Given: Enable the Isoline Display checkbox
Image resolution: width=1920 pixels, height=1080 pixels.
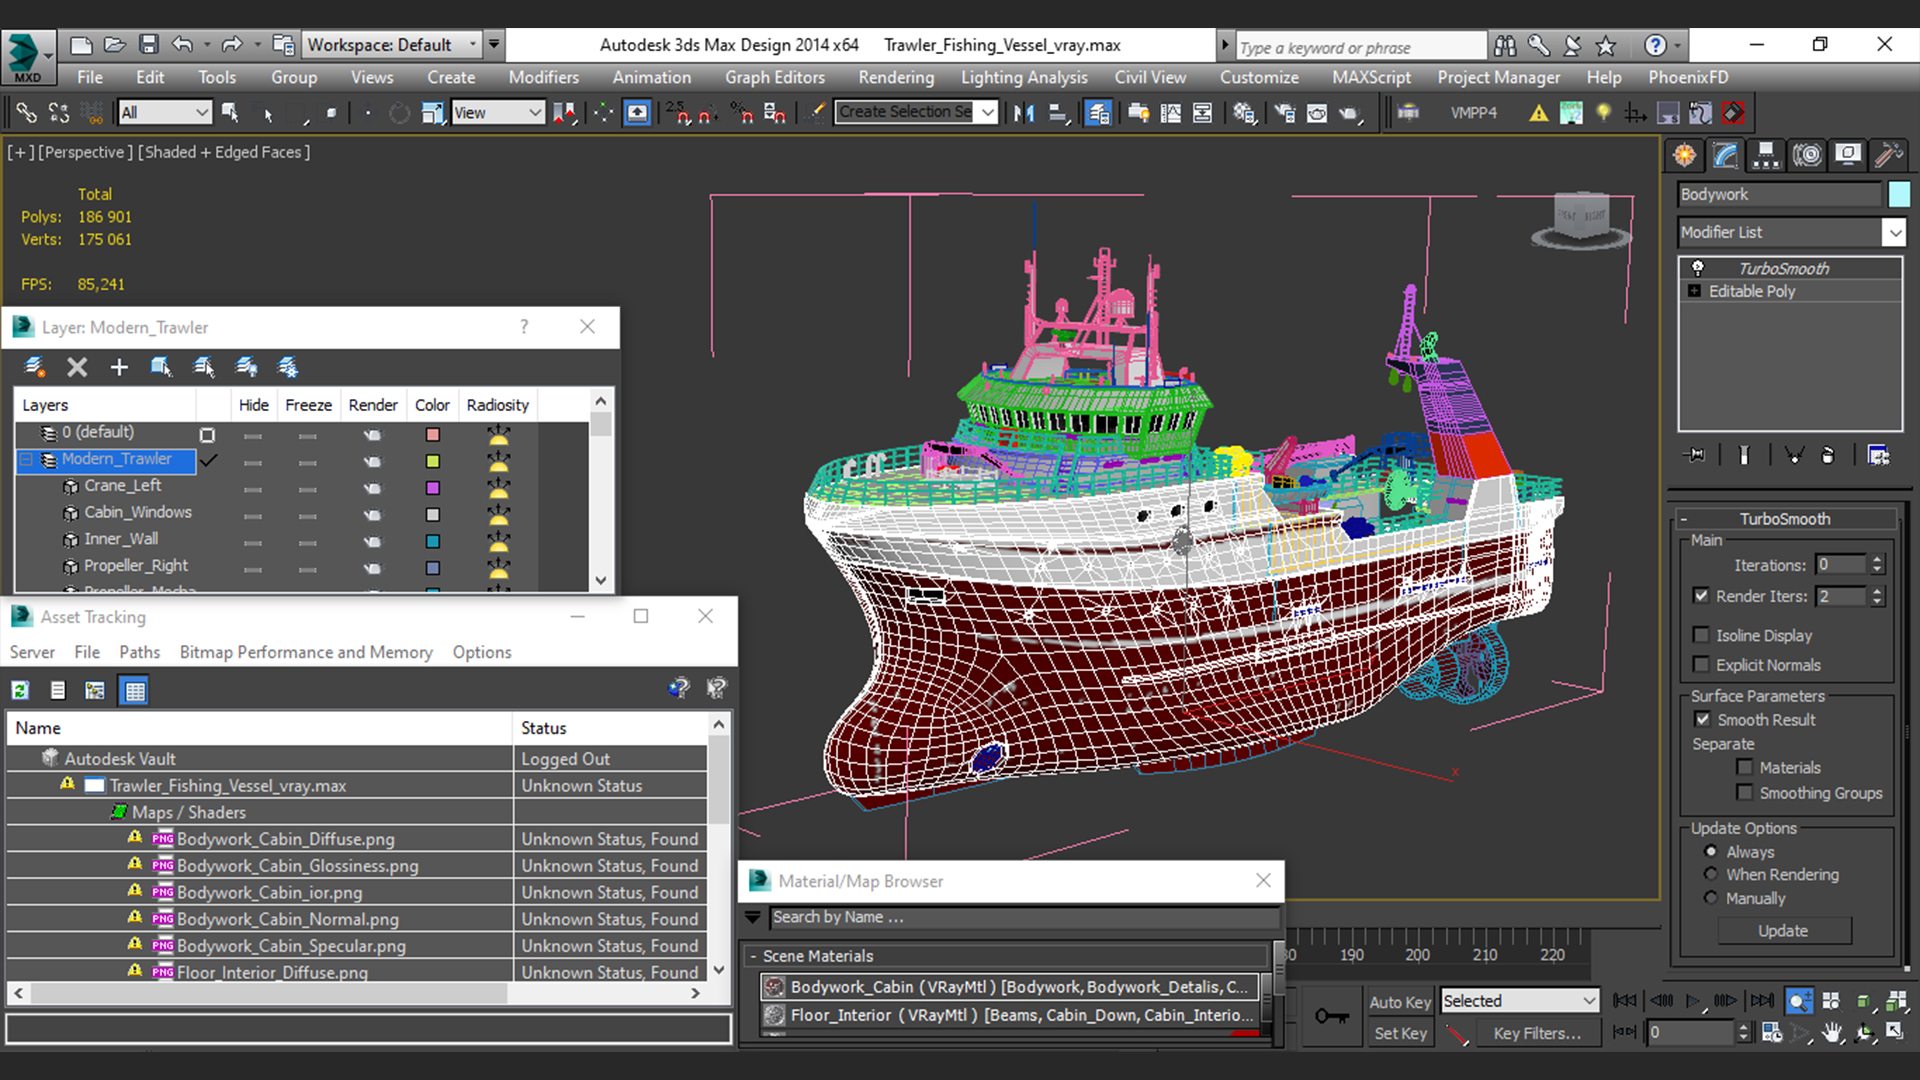Looking at the screenshot, I should coord(1701,635).
